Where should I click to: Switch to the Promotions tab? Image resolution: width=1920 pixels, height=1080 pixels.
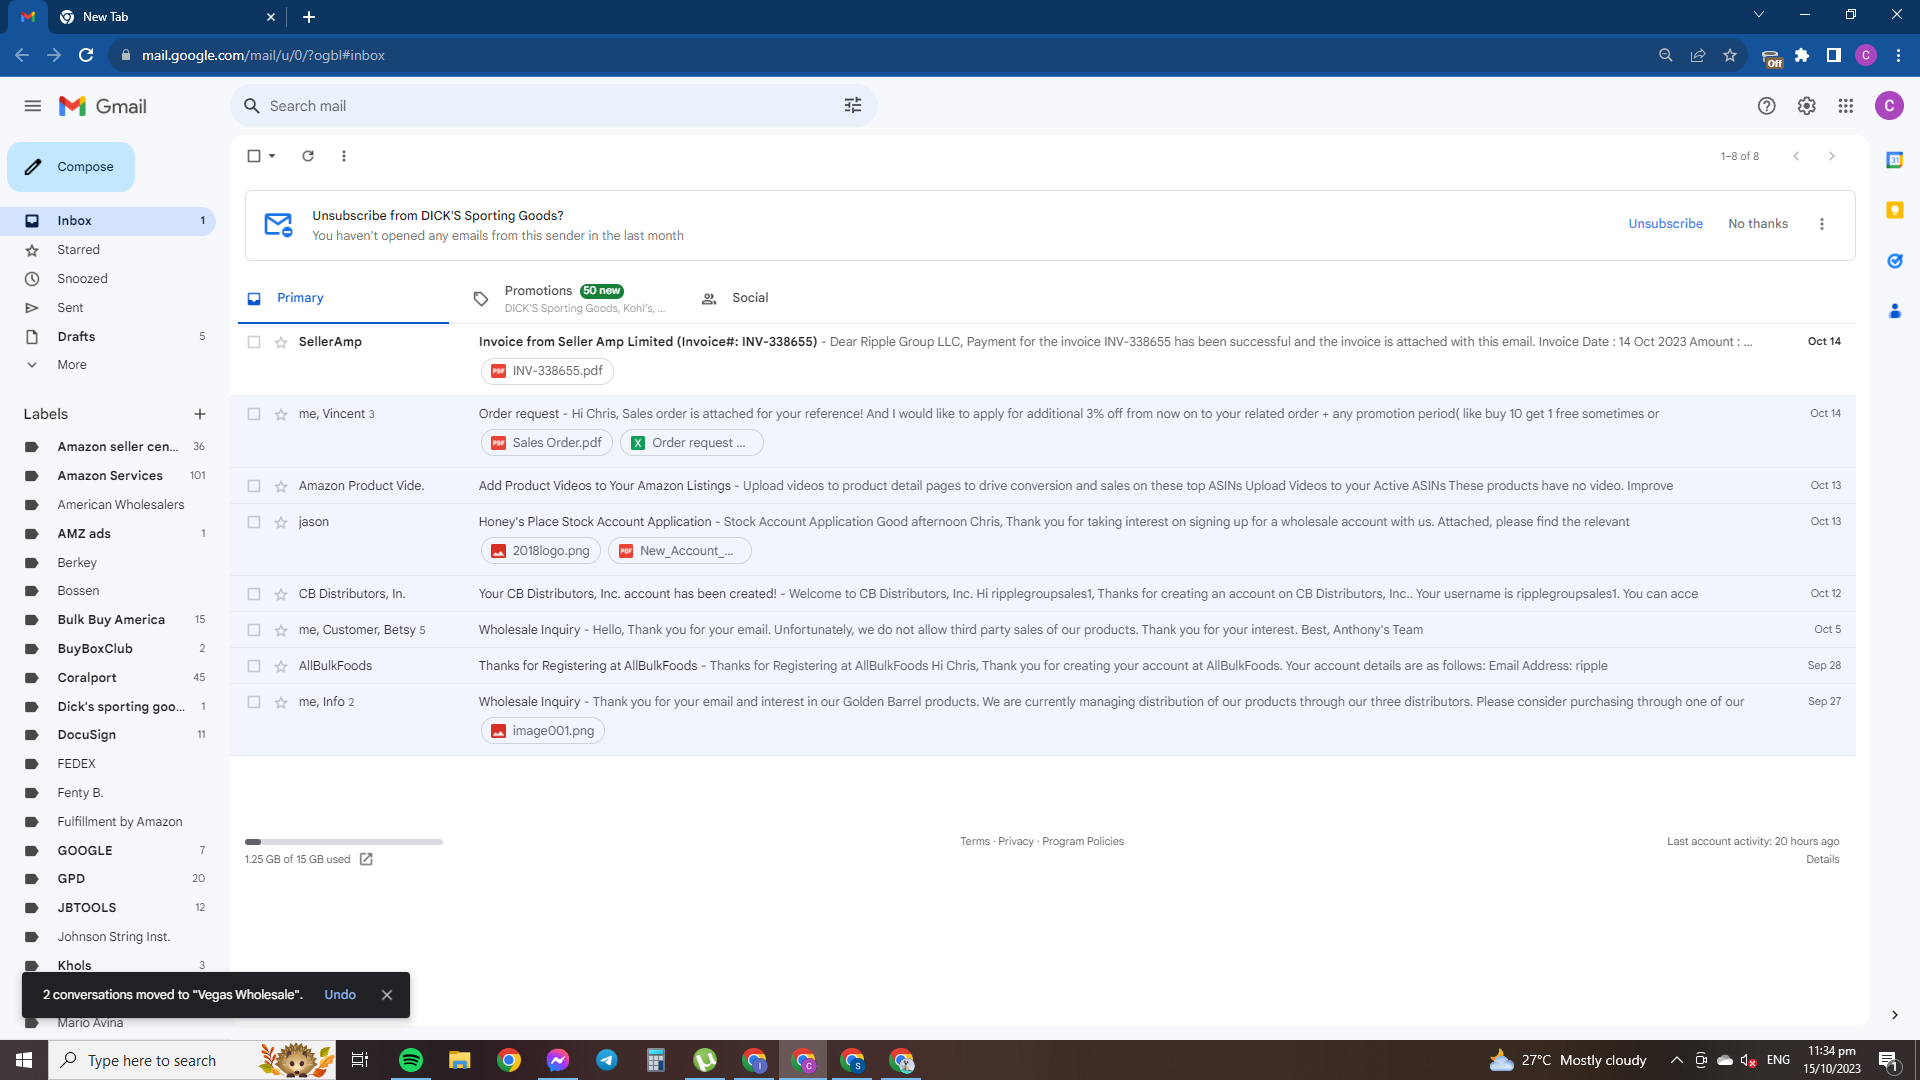570,298
